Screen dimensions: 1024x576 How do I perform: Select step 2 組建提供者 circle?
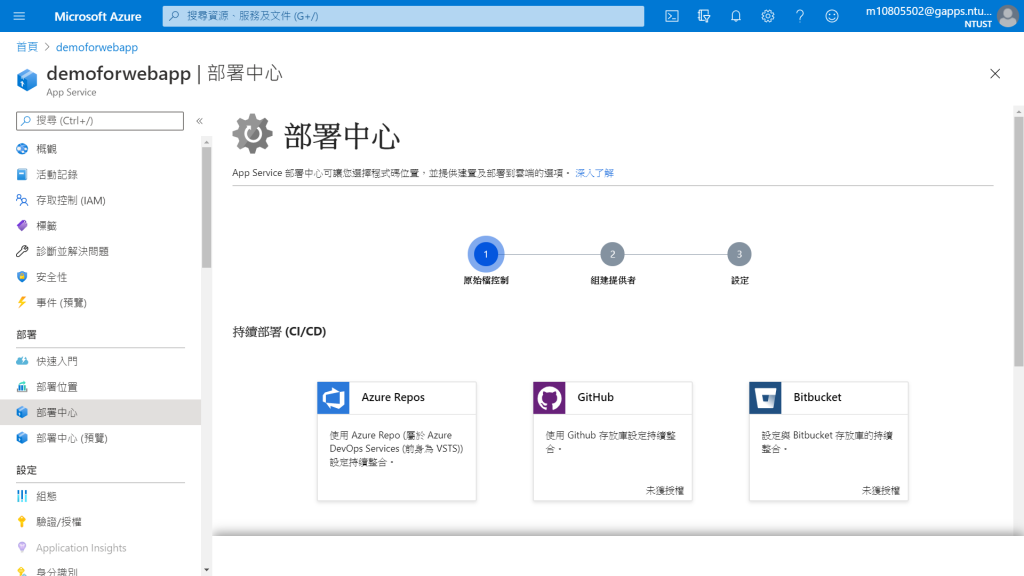pyautogui.click(x=612, y=254)
